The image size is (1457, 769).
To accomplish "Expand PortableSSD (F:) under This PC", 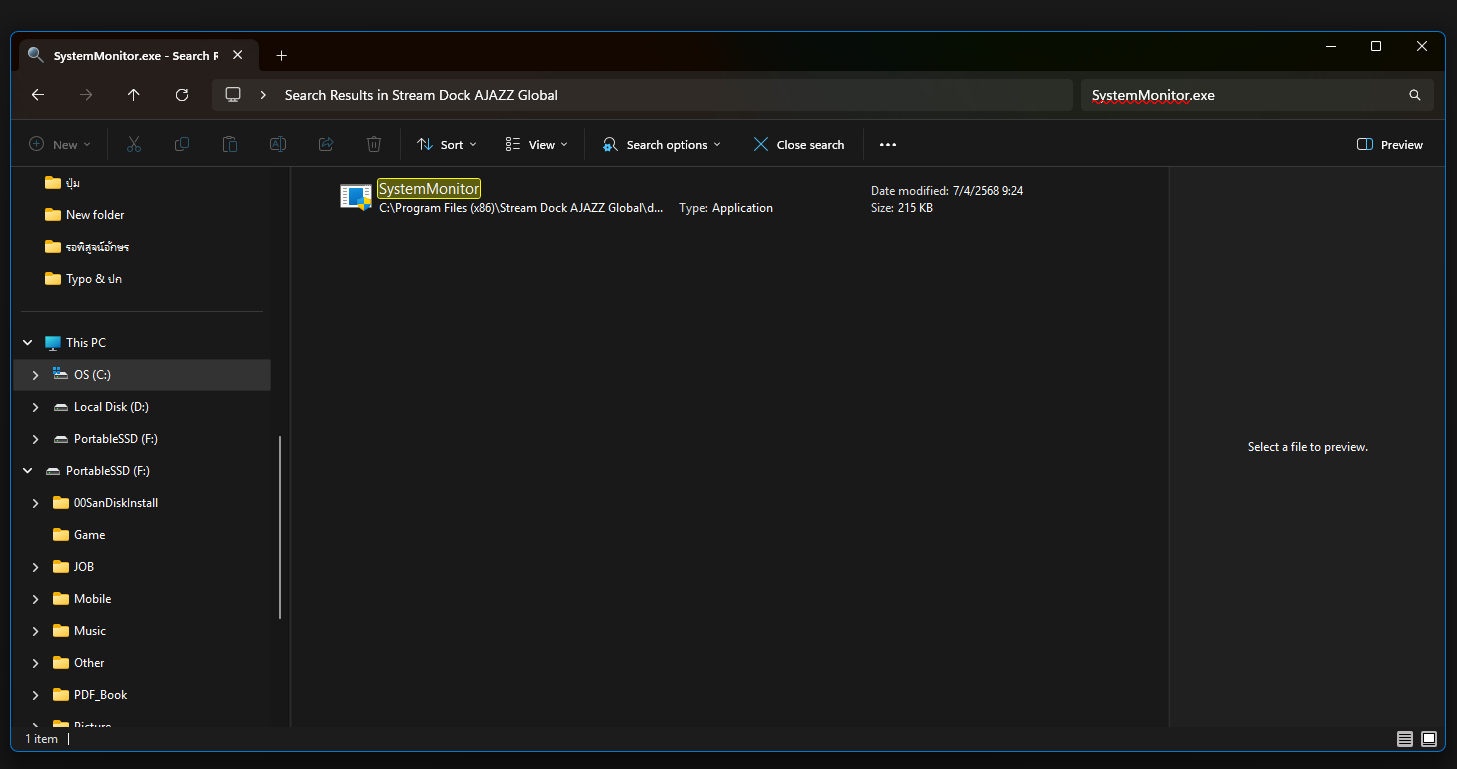I will pos(36,439).
